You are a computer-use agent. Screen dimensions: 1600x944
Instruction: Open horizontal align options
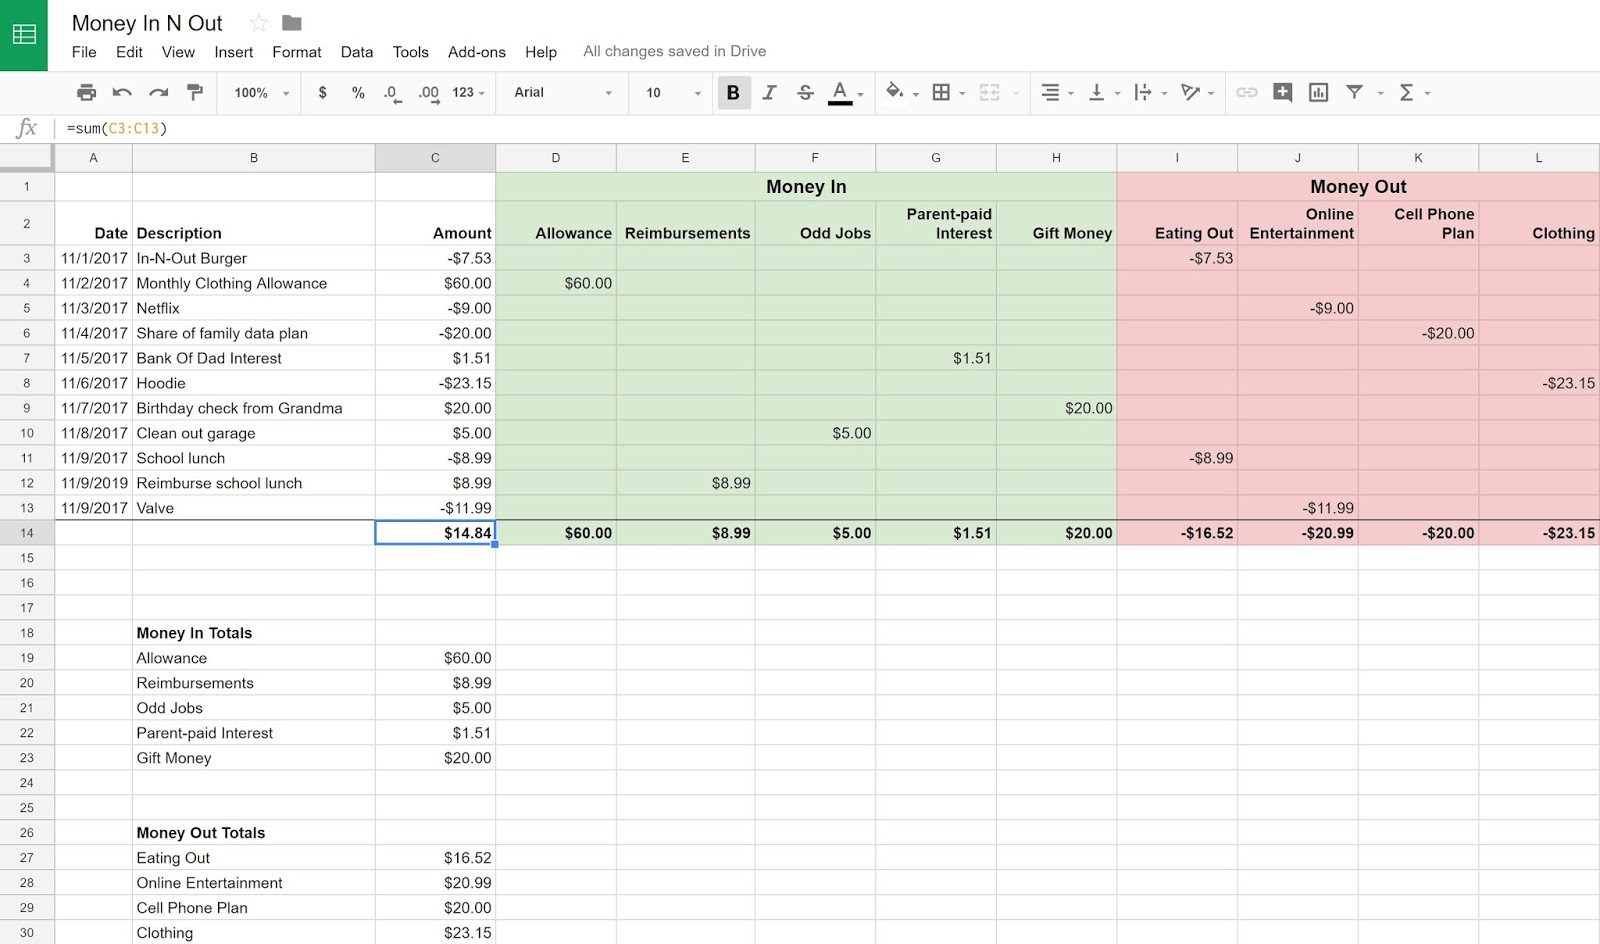click(1050, 92)
